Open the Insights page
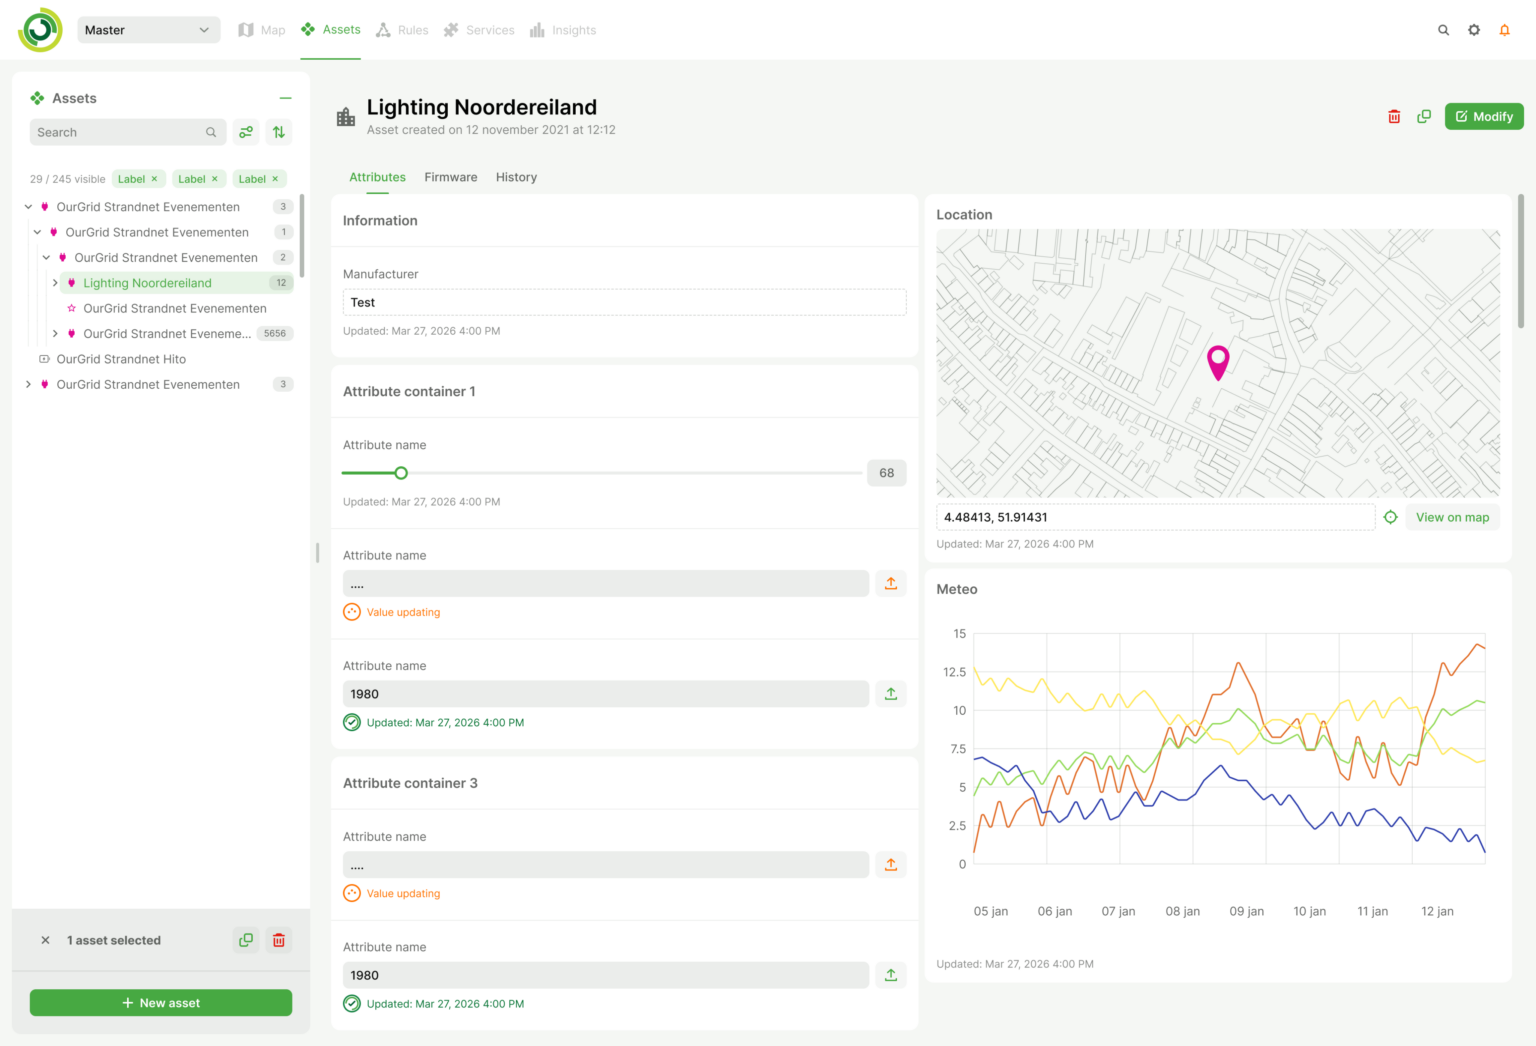Image resolution: width=1536 pixels, height=1046 pixels. click(563, 30)
